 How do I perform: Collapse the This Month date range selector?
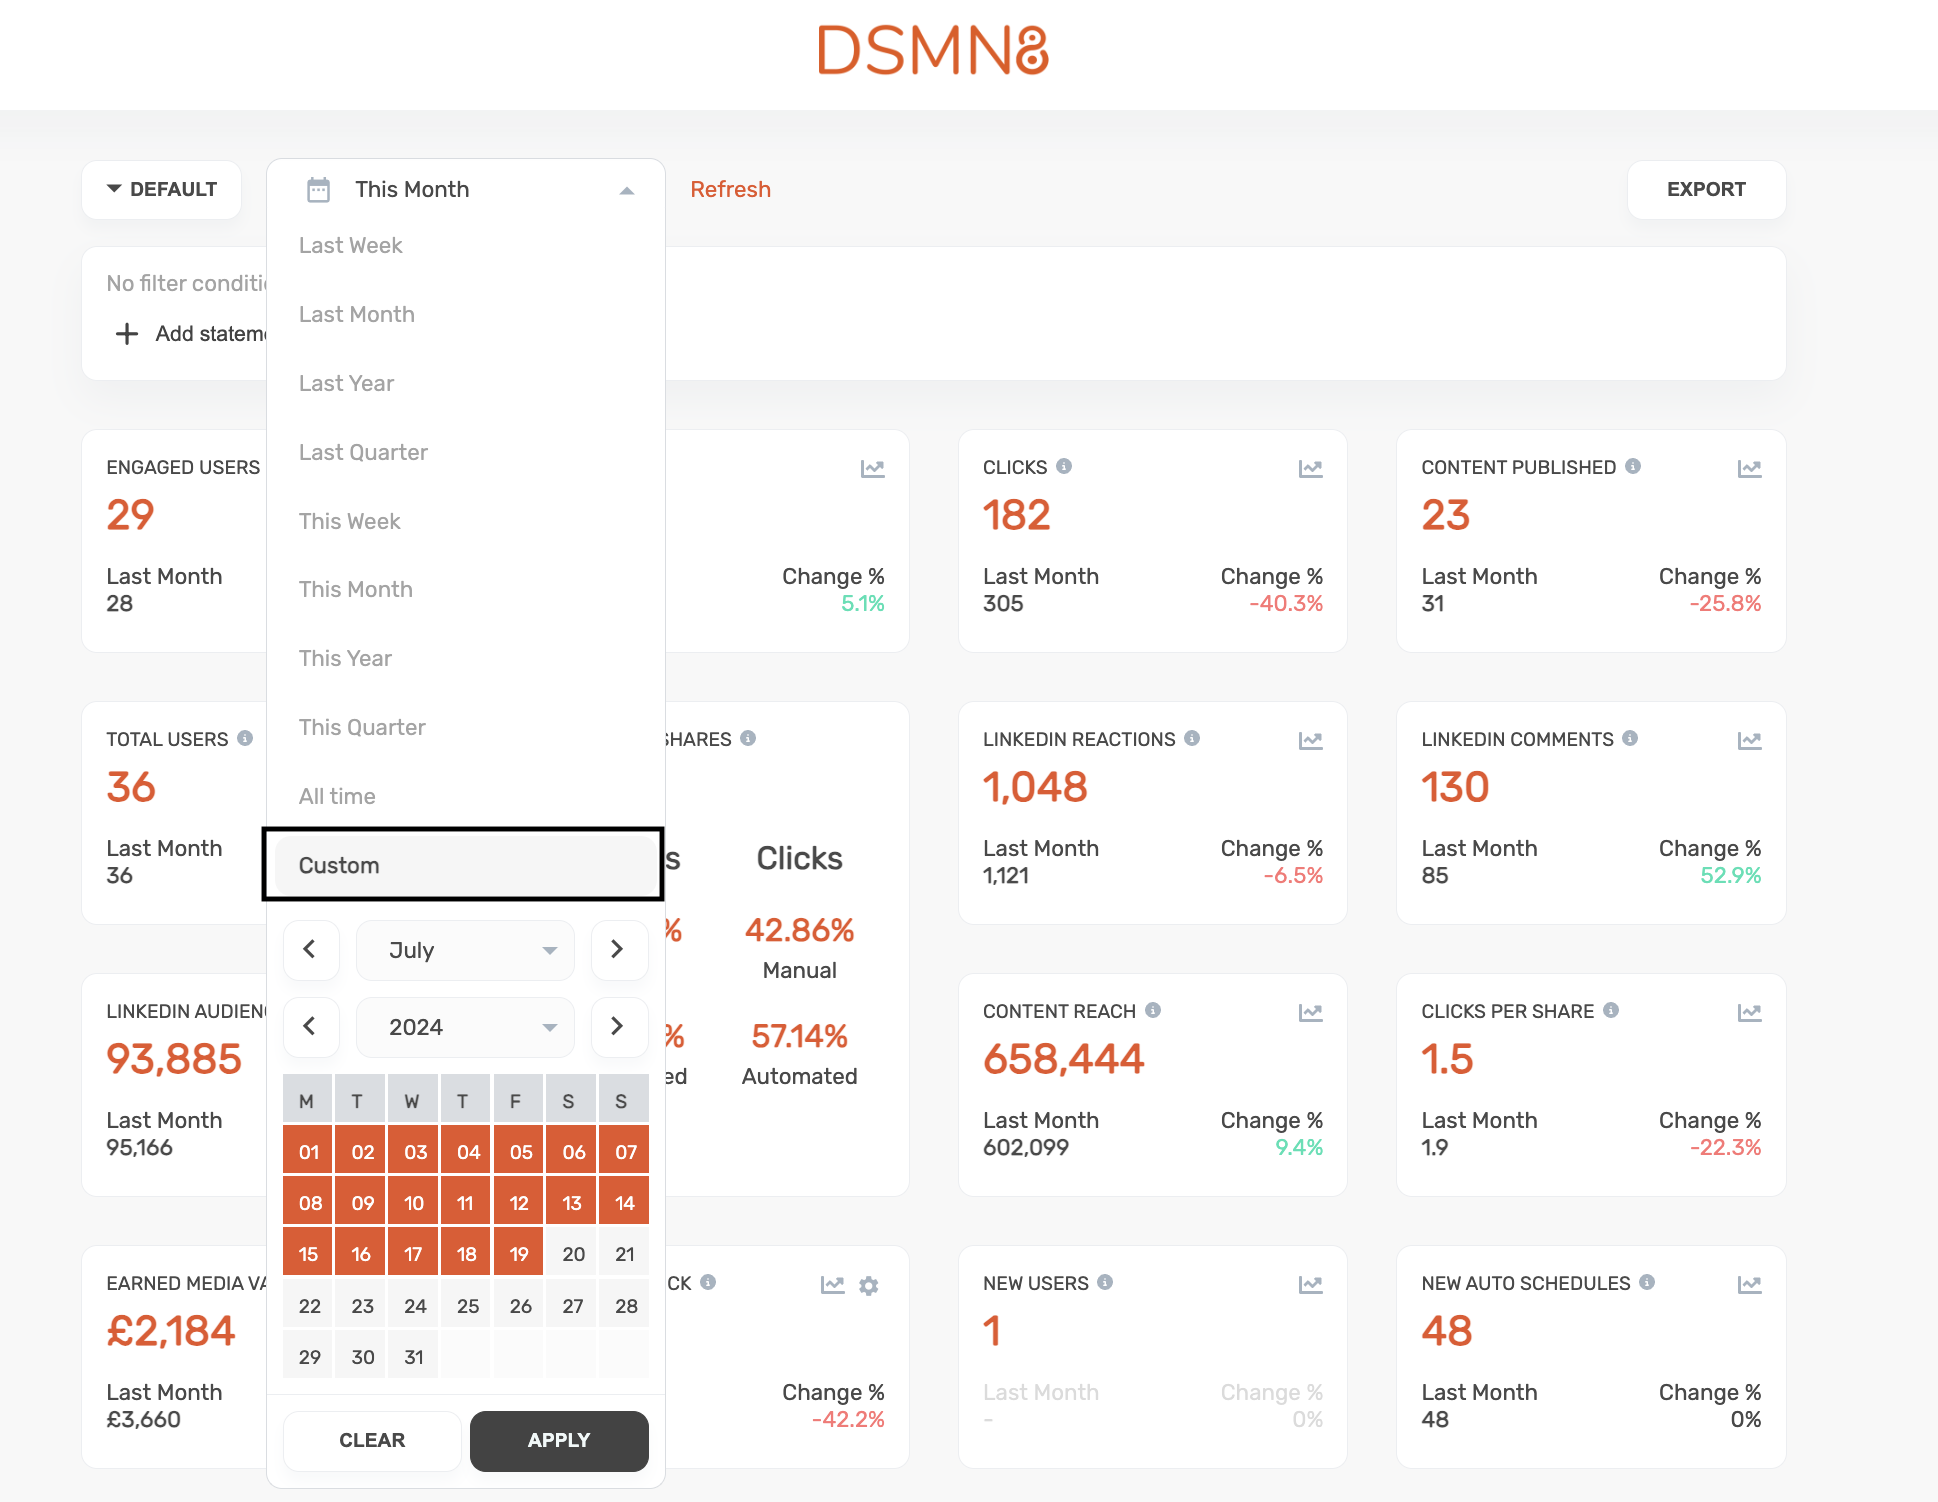click(626, 190)
